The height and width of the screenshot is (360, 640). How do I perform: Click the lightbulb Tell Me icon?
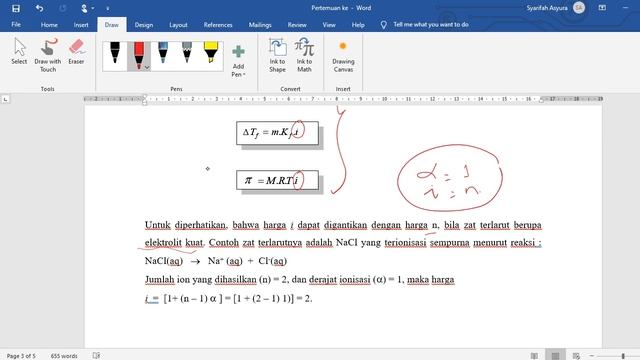click(383, 25)
